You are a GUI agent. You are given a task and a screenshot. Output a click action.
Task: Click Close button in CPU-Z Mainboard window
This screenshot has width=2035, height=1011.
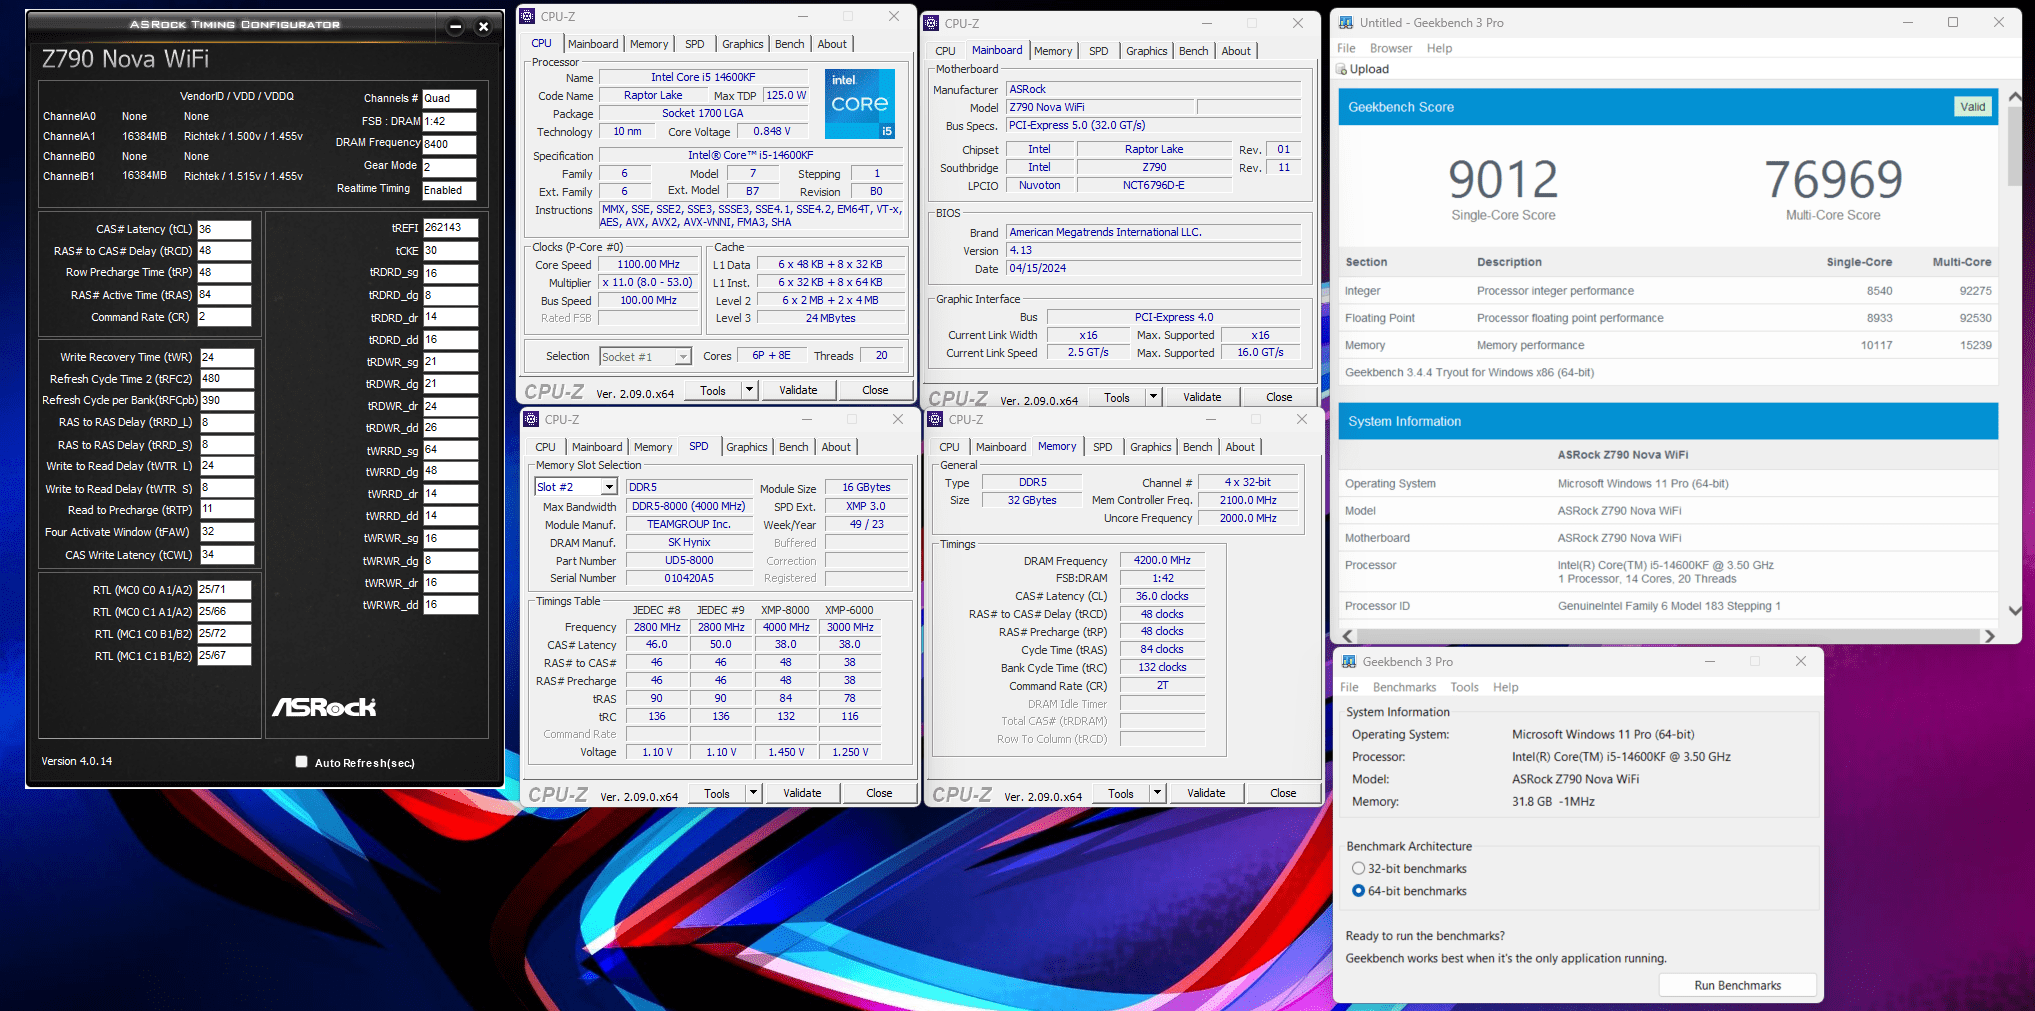click(1279, 397)
